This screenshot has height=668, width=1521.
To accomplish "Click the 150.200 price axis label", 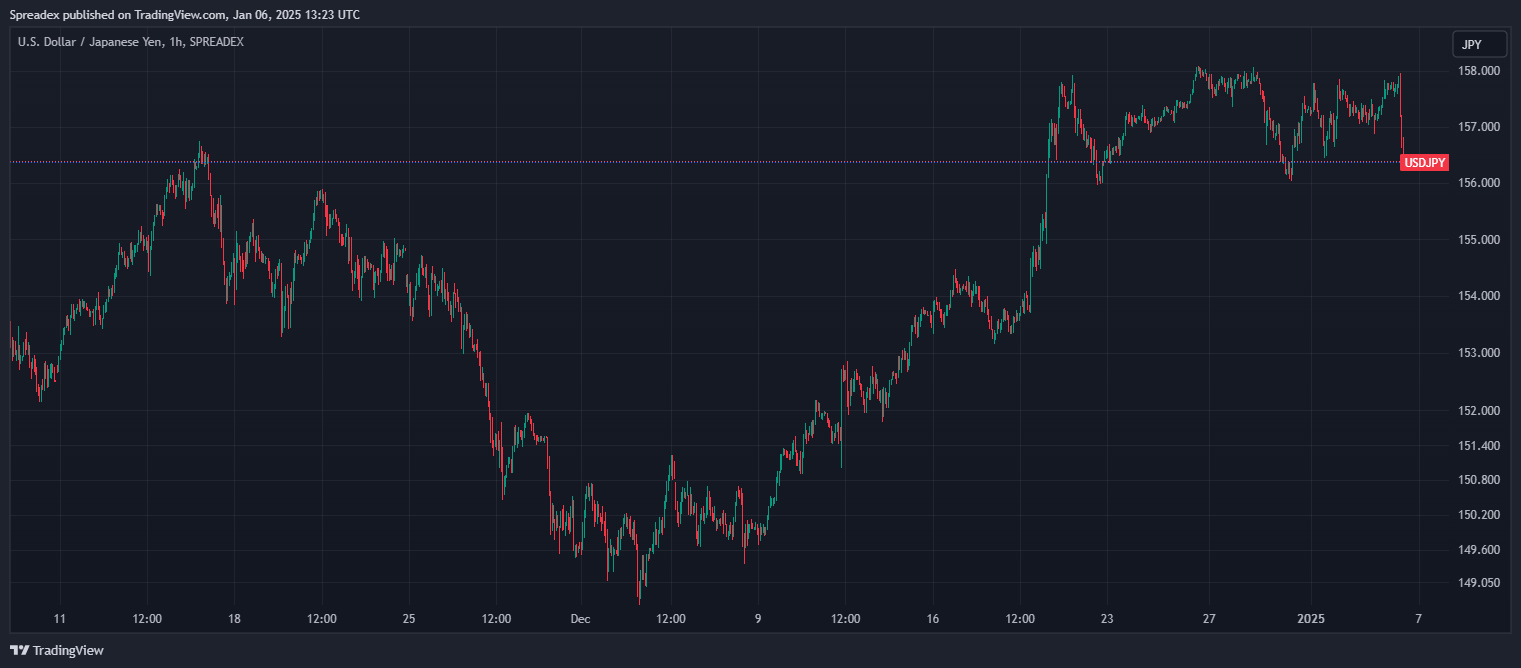I will pos(1479,515).
